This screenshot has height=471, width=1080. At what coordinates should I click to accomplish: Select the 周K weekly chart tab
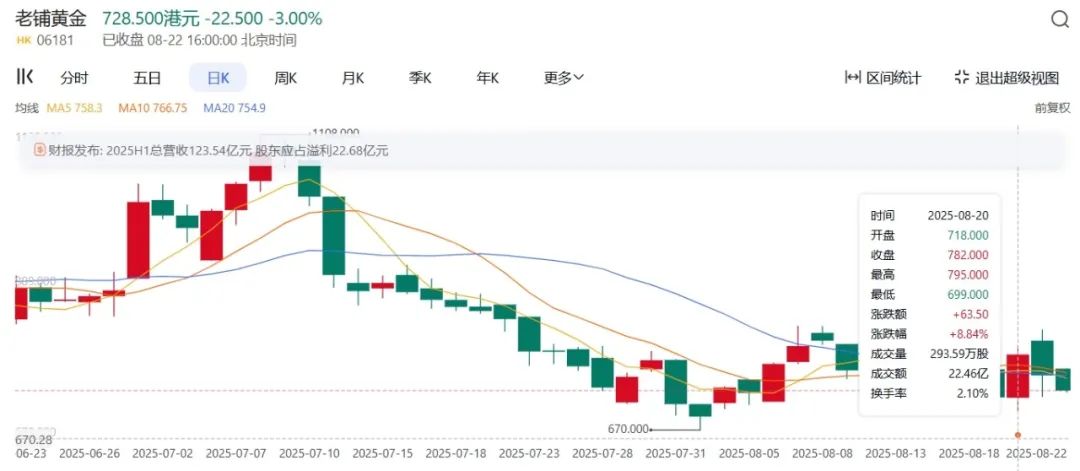coord(286,78)
